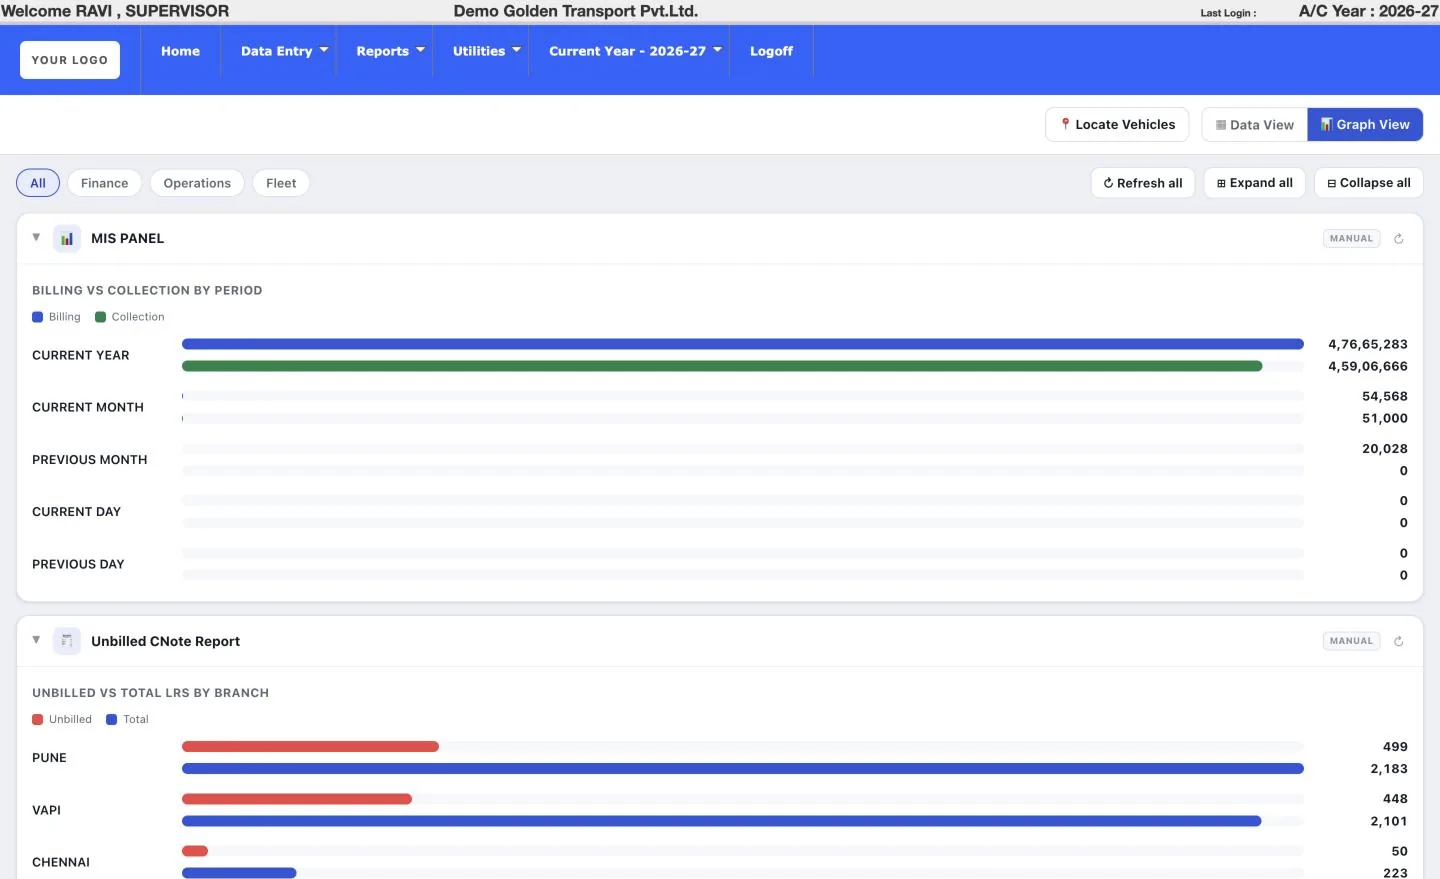Click the Refresh all button
The height and width of the screenshot is (879, 1440).
1143,183
